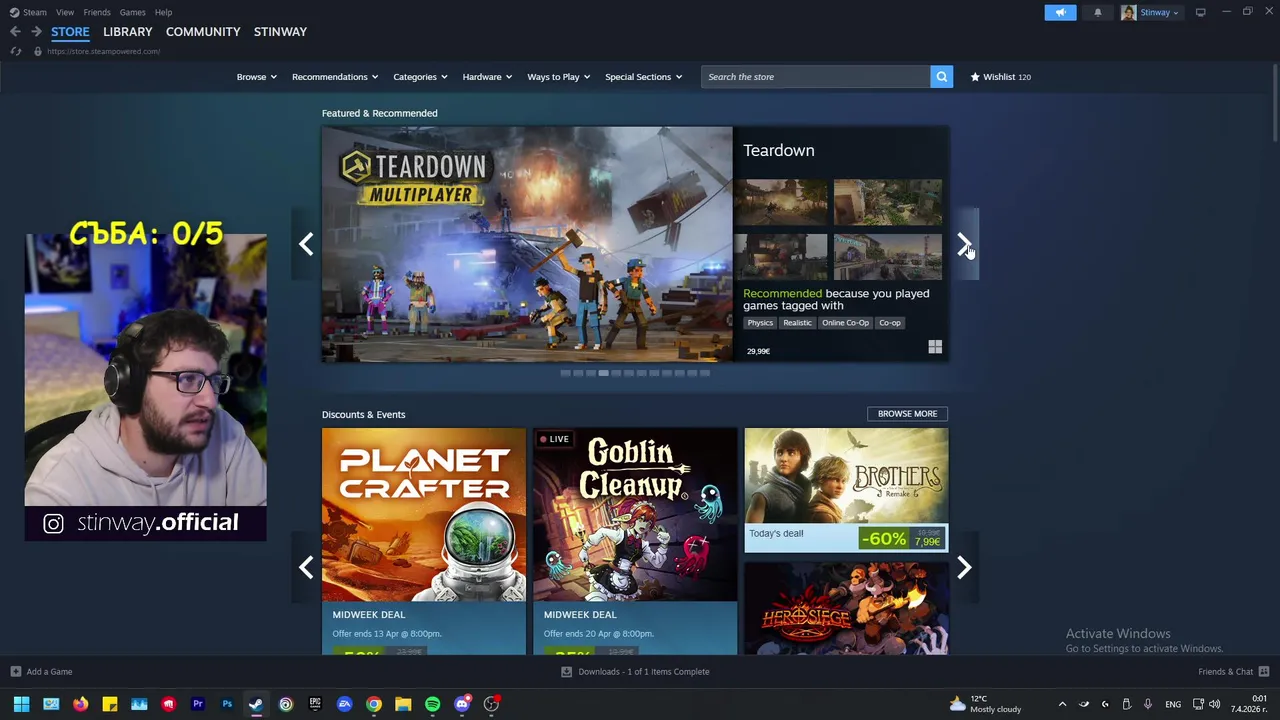This screenshot has width=1280, height=720.
Task: Open the Wishlist link
Action: [x=1000, y=77]
